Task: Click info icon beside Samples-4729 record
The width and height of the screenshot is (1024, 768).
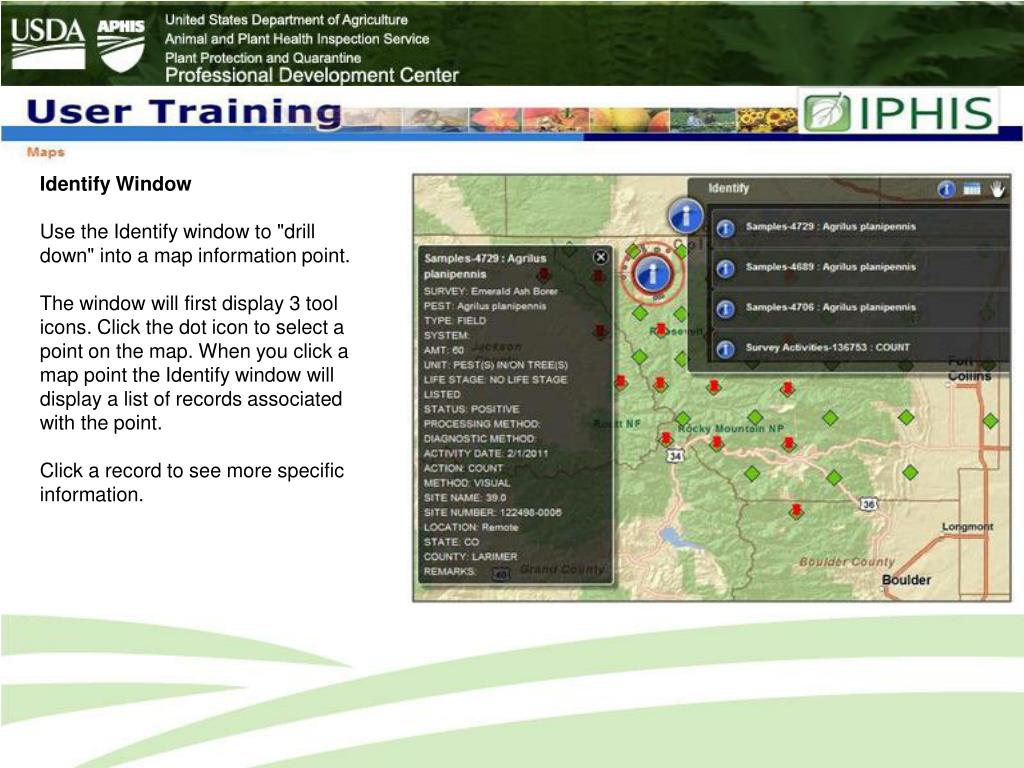Action: point(726,229)
